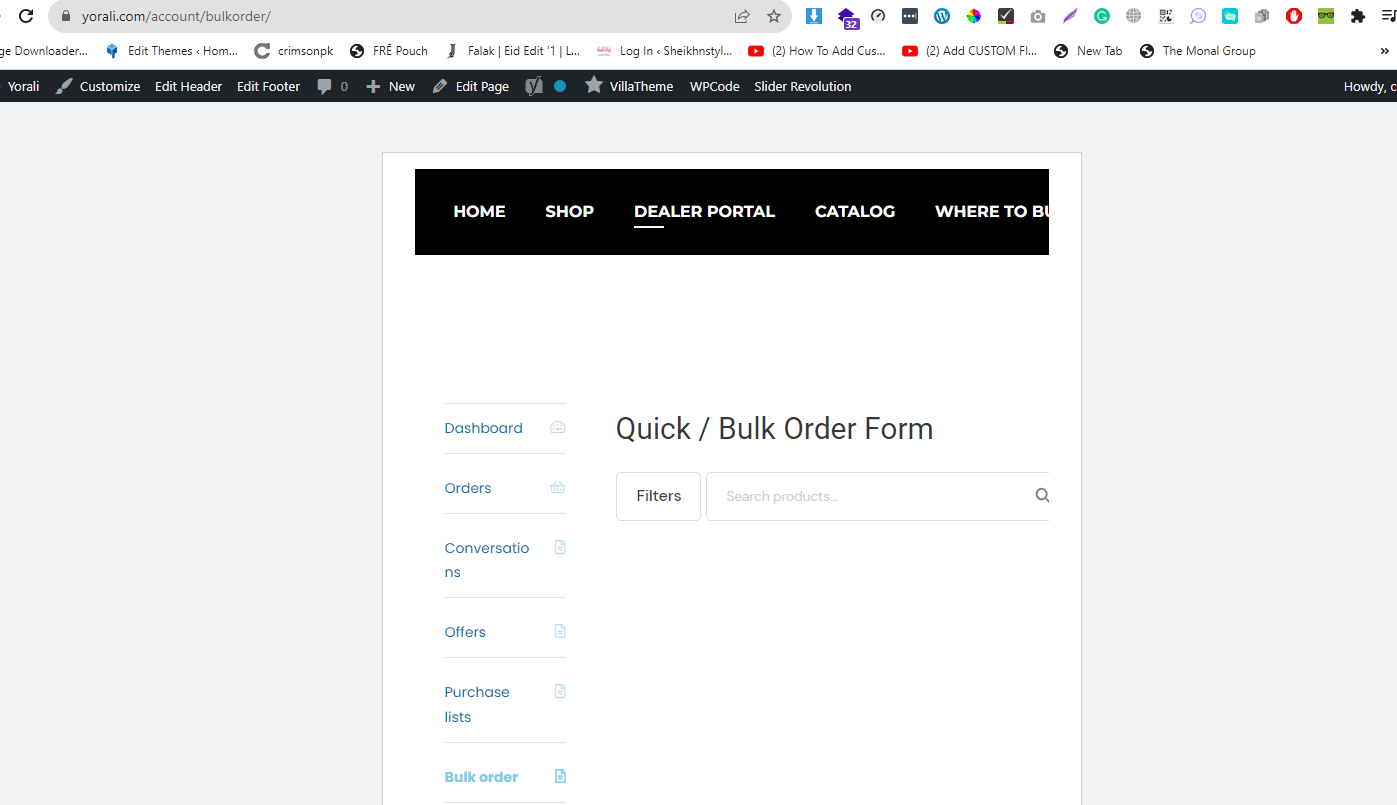Open the Orders account link
Viewport: 1397px width, 805px height.
[468, 488]
